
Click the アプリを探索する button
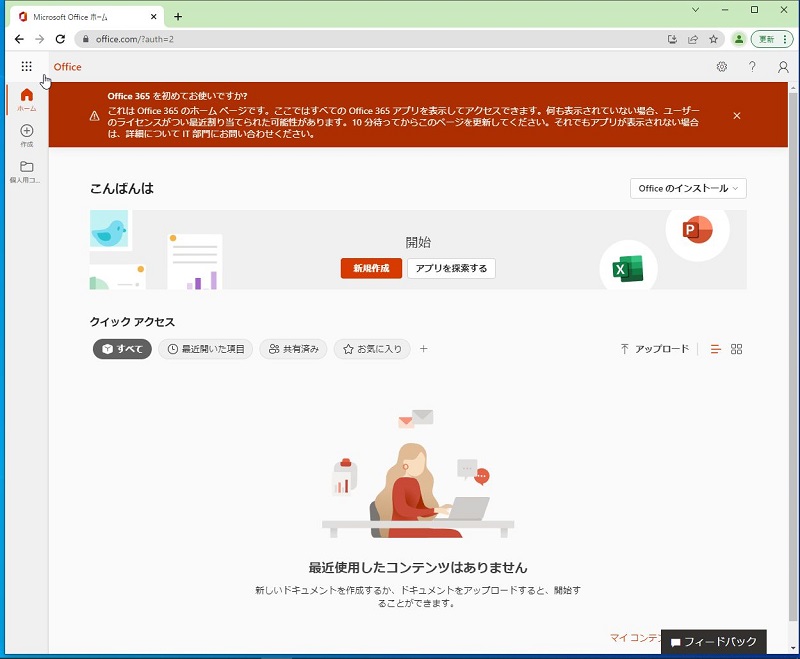coord(451,268)
